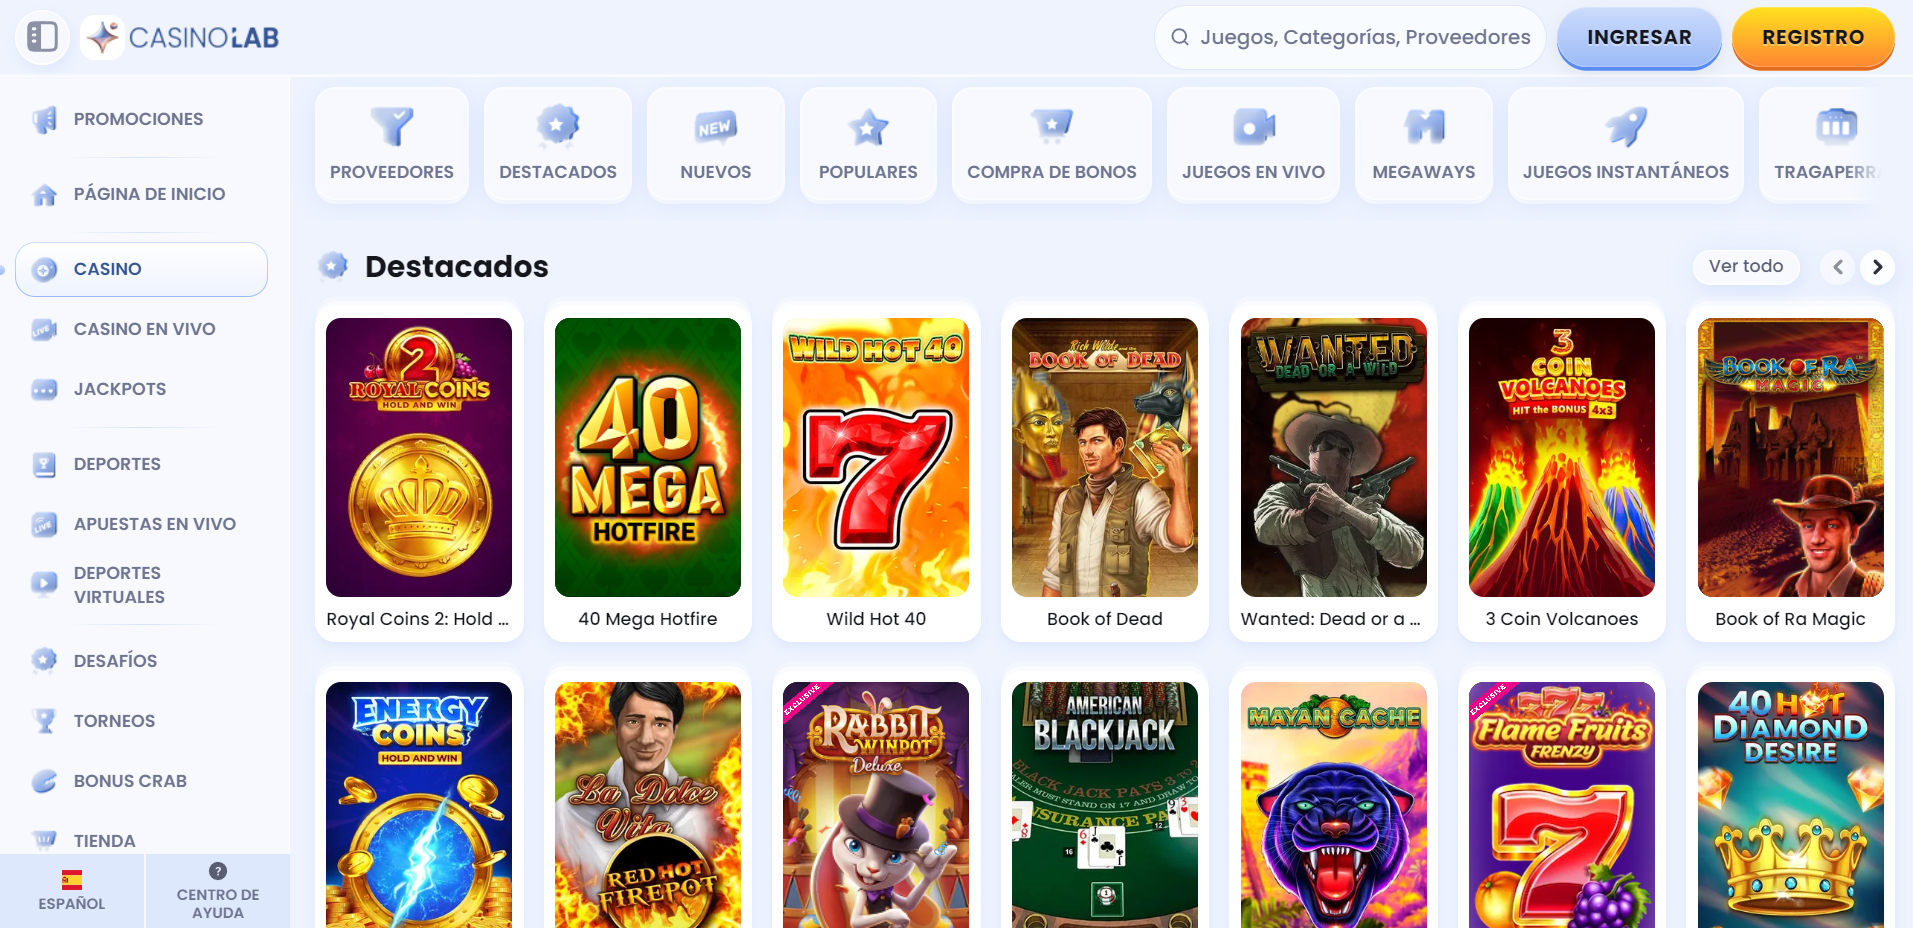Viewport: 1913px width, 928px height.
Task: Click the INGRESAR login button
Action: click(1639, 38)
